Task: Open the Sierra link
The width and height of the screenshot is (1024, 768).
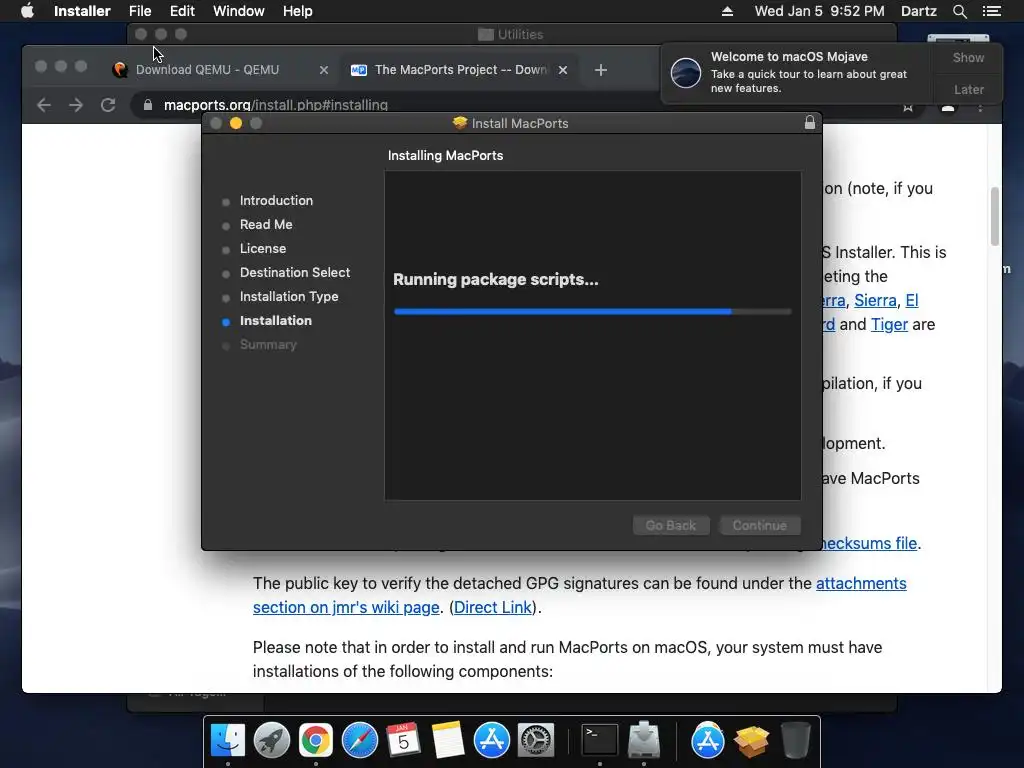Action: [875, 300]
